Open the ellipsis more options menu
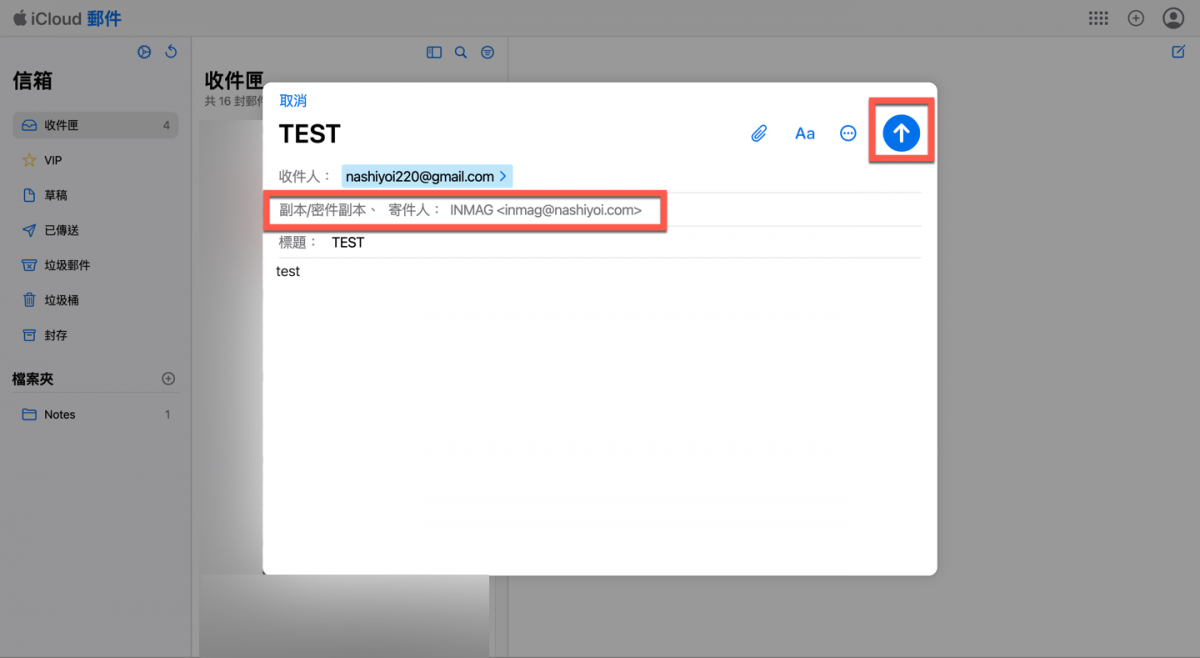The image size is (1200, 658). (x=848, y=133)
